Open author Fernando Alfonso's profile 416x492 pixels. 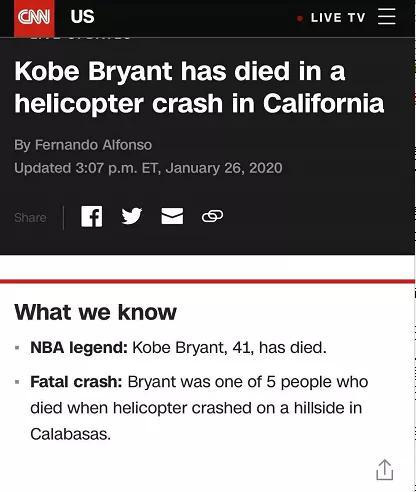(x=93, y=145)
